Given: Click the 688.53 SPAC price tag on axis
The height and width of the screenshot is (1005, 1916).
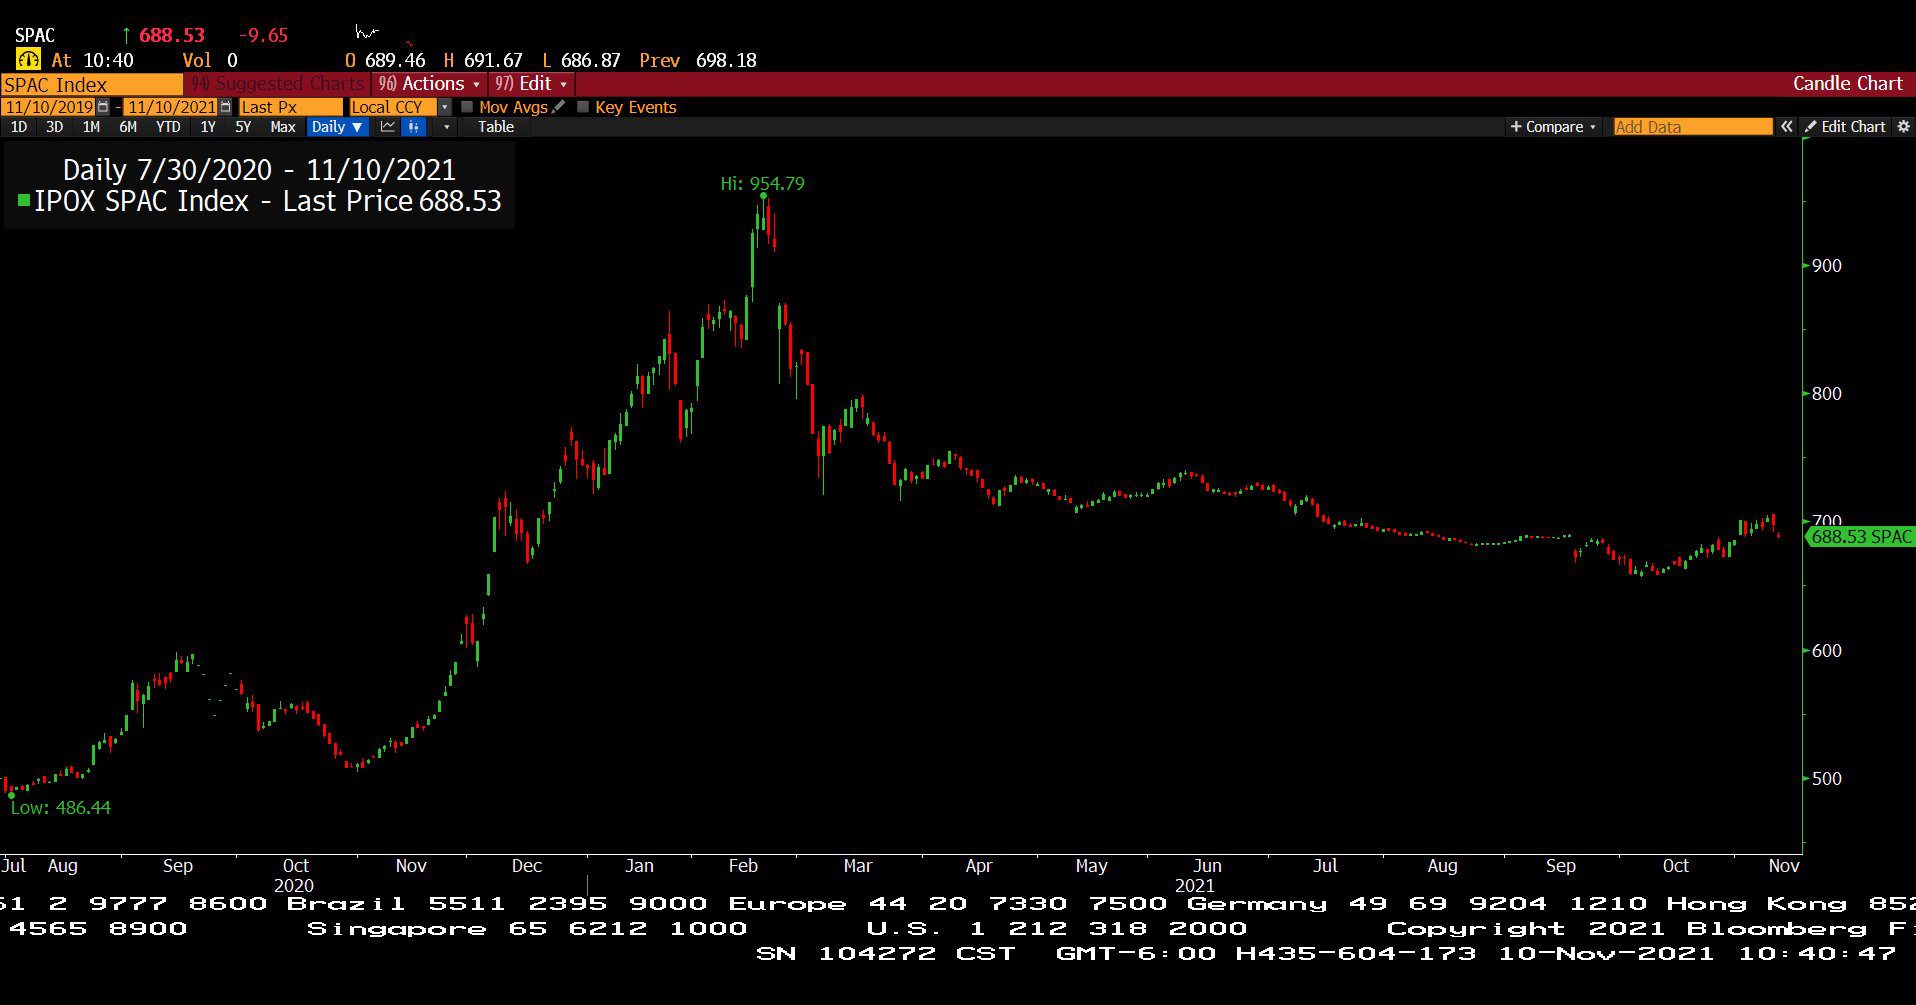Looking at the screenshot, I should coord(1859,537).
